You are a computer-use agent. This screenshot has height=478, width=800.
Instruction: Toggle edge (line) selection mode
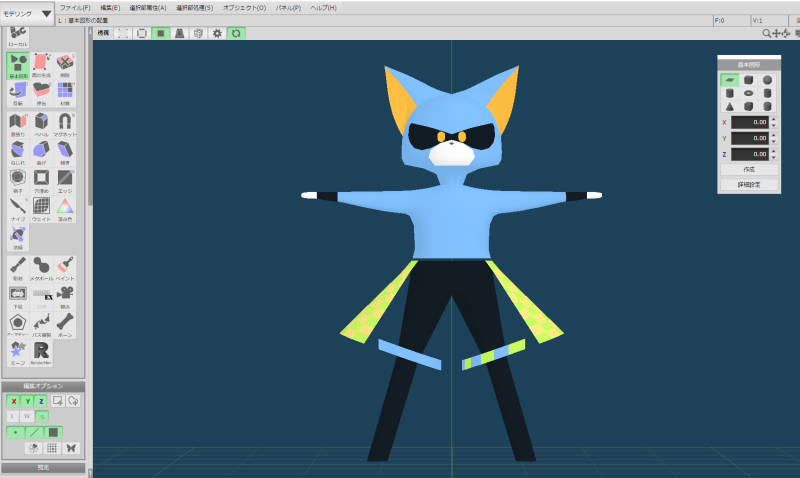[34, 433]
